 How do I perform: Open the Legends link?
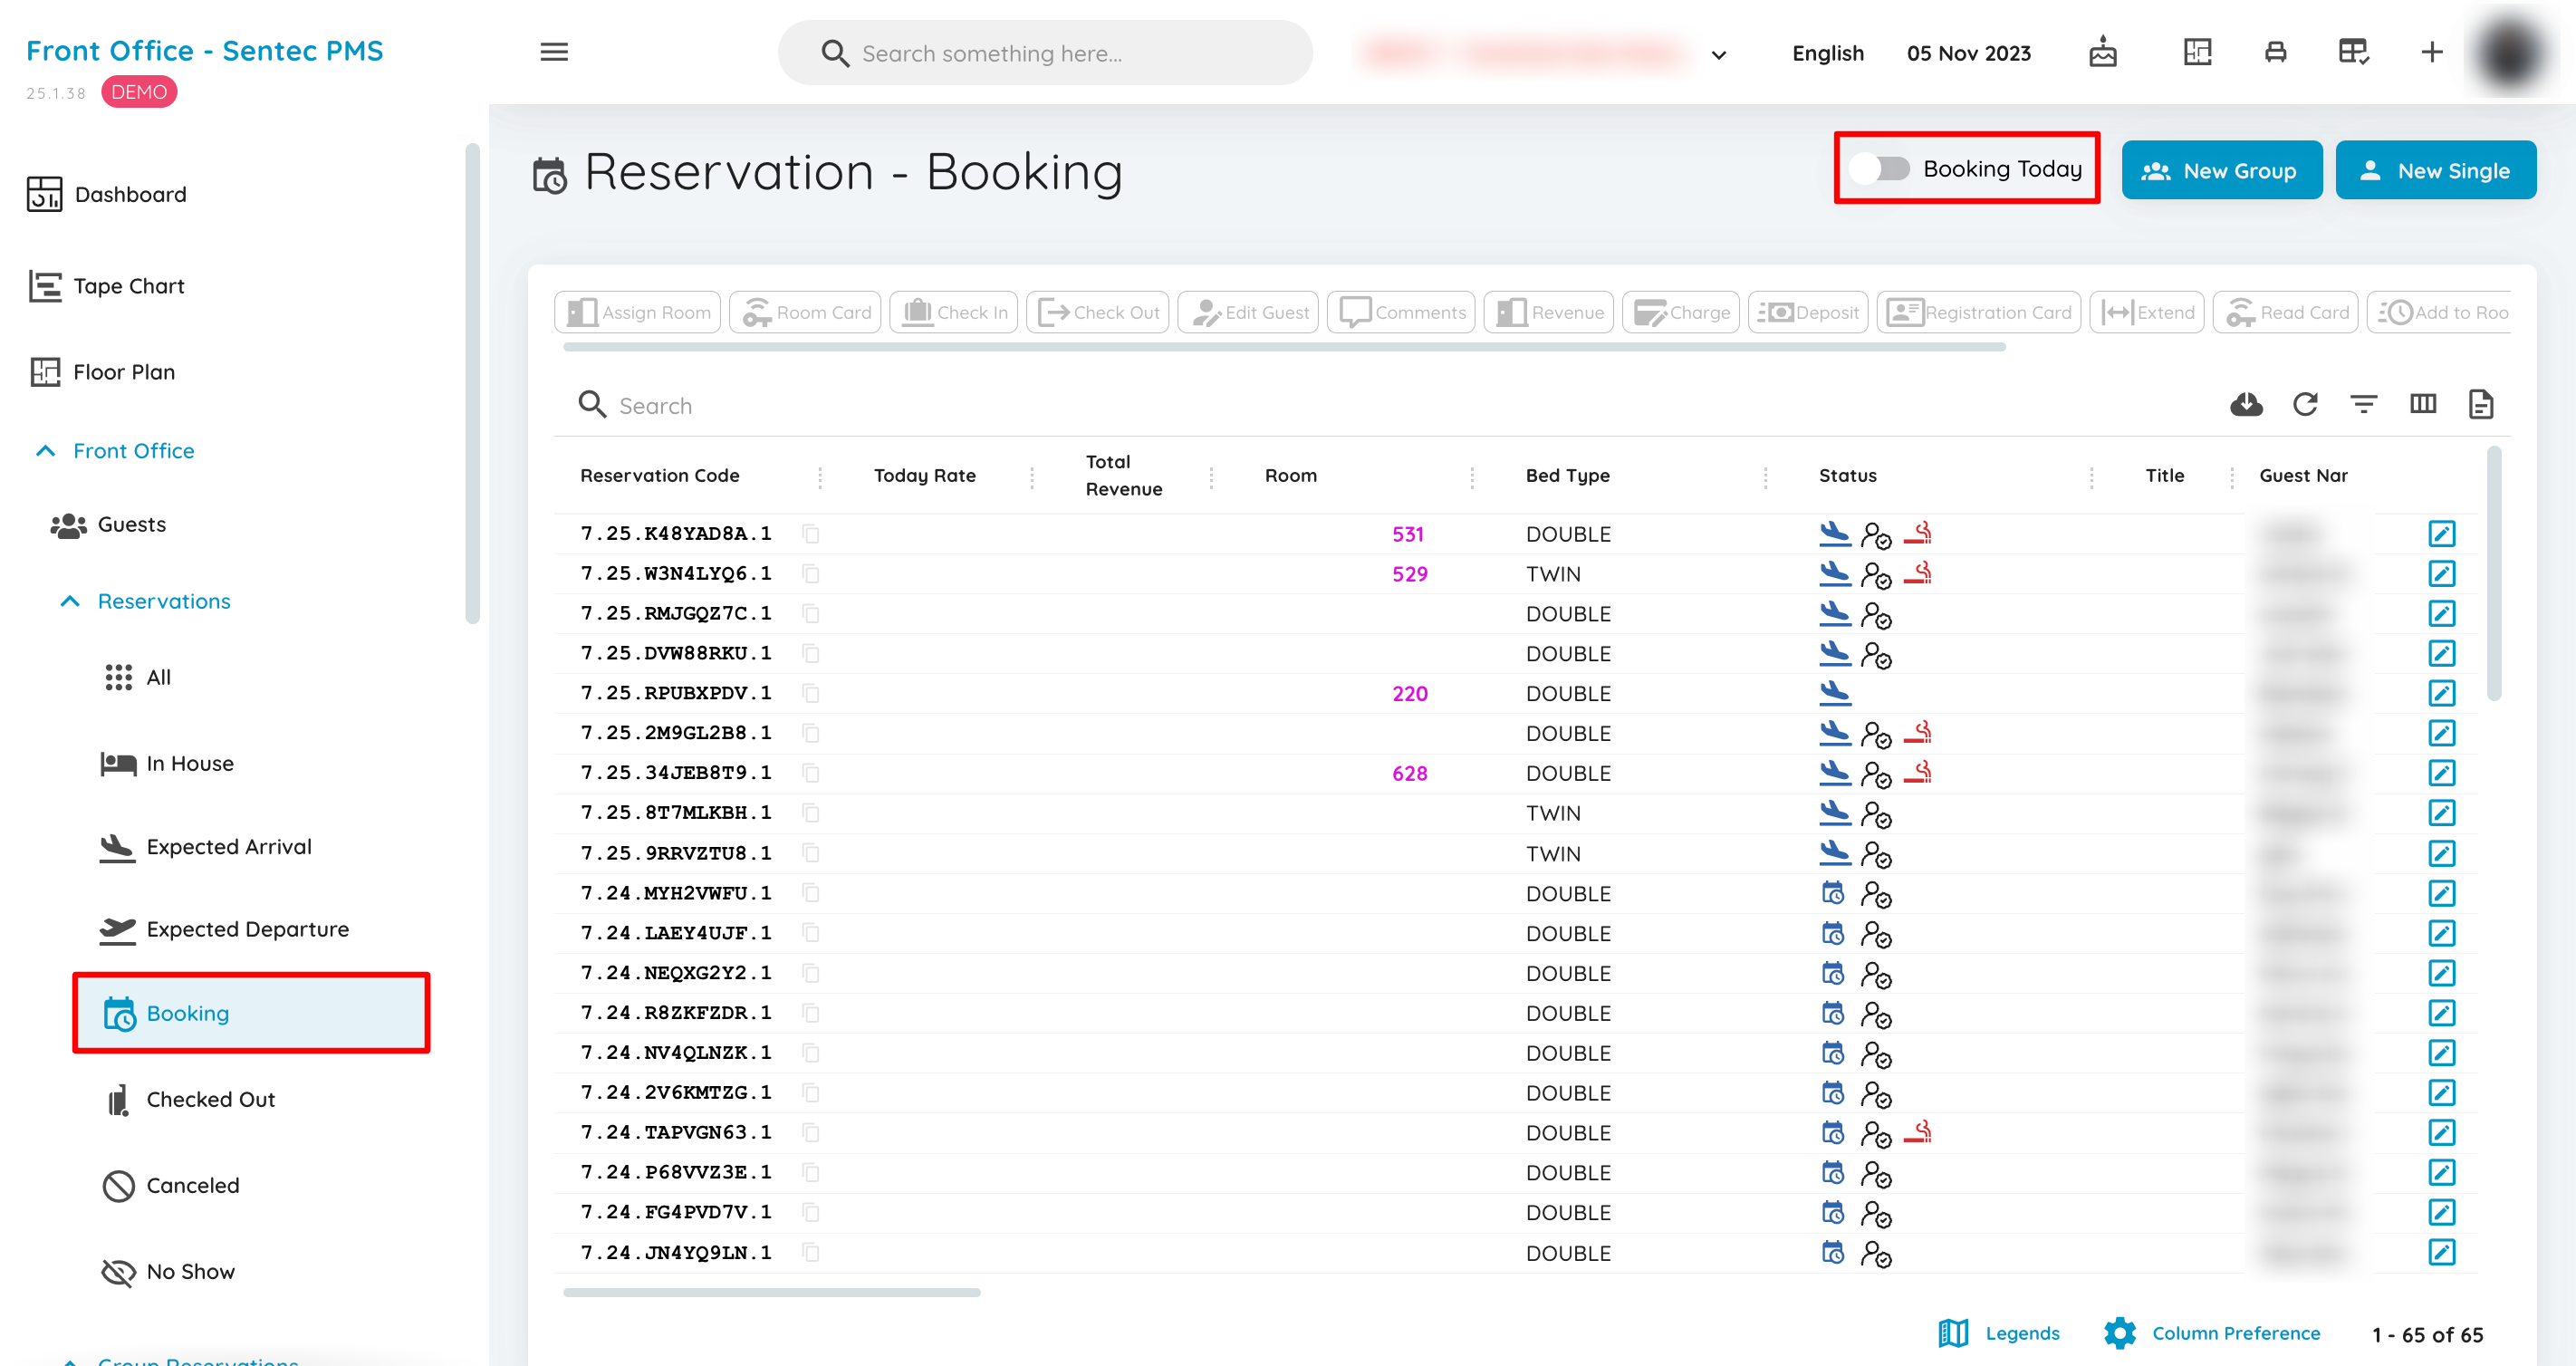pyautogui.click(x=1999, y=1333)
